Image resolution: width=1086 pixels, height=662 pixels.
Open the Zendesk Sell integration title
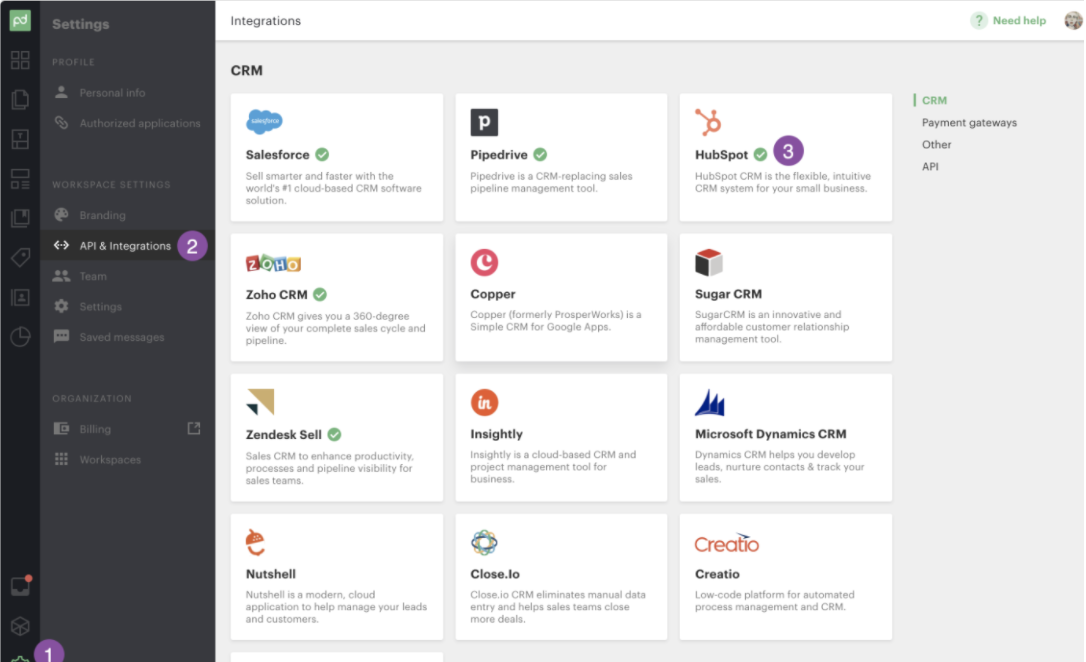point(283,434)
